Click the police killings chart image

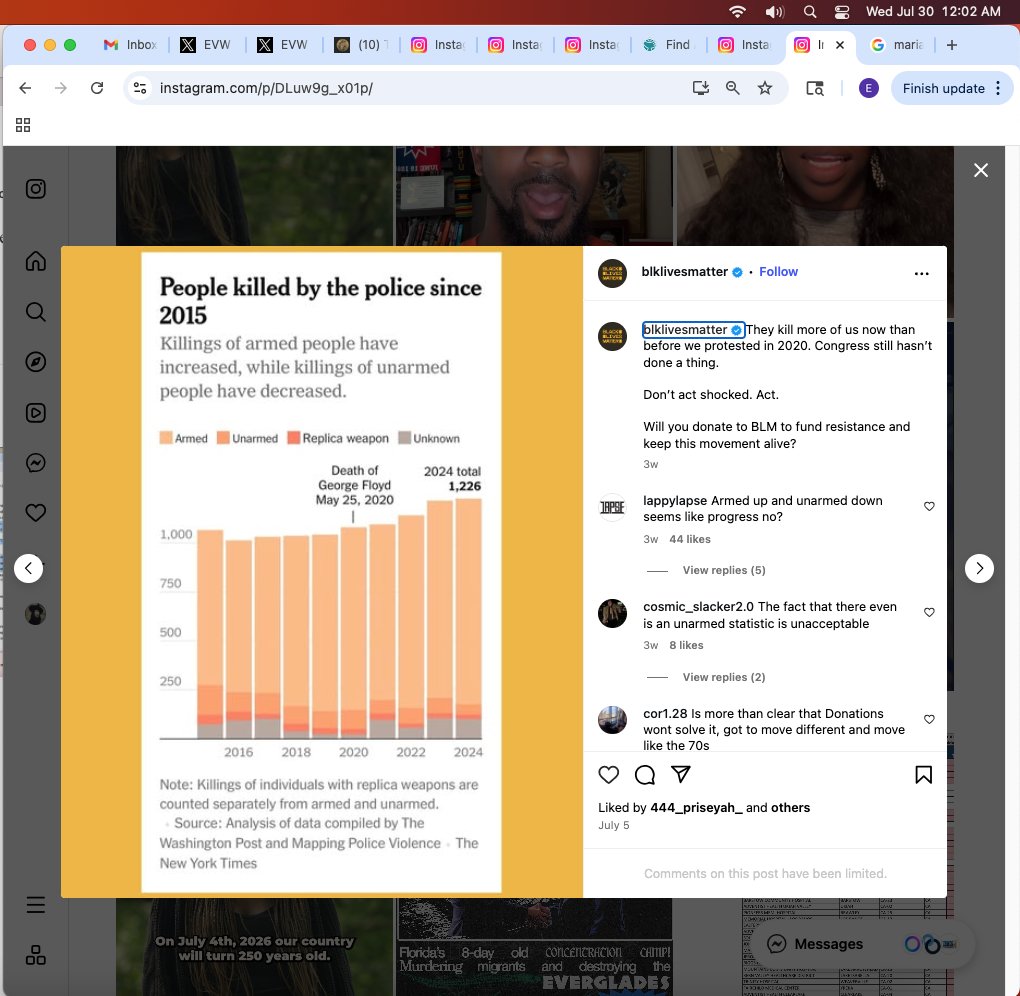point(321,571)
